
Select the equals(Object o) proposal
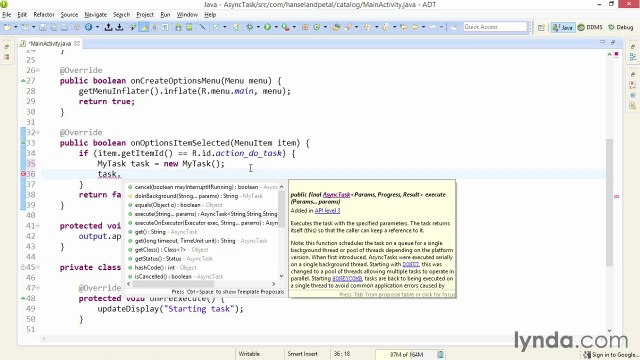coord(202,205)
